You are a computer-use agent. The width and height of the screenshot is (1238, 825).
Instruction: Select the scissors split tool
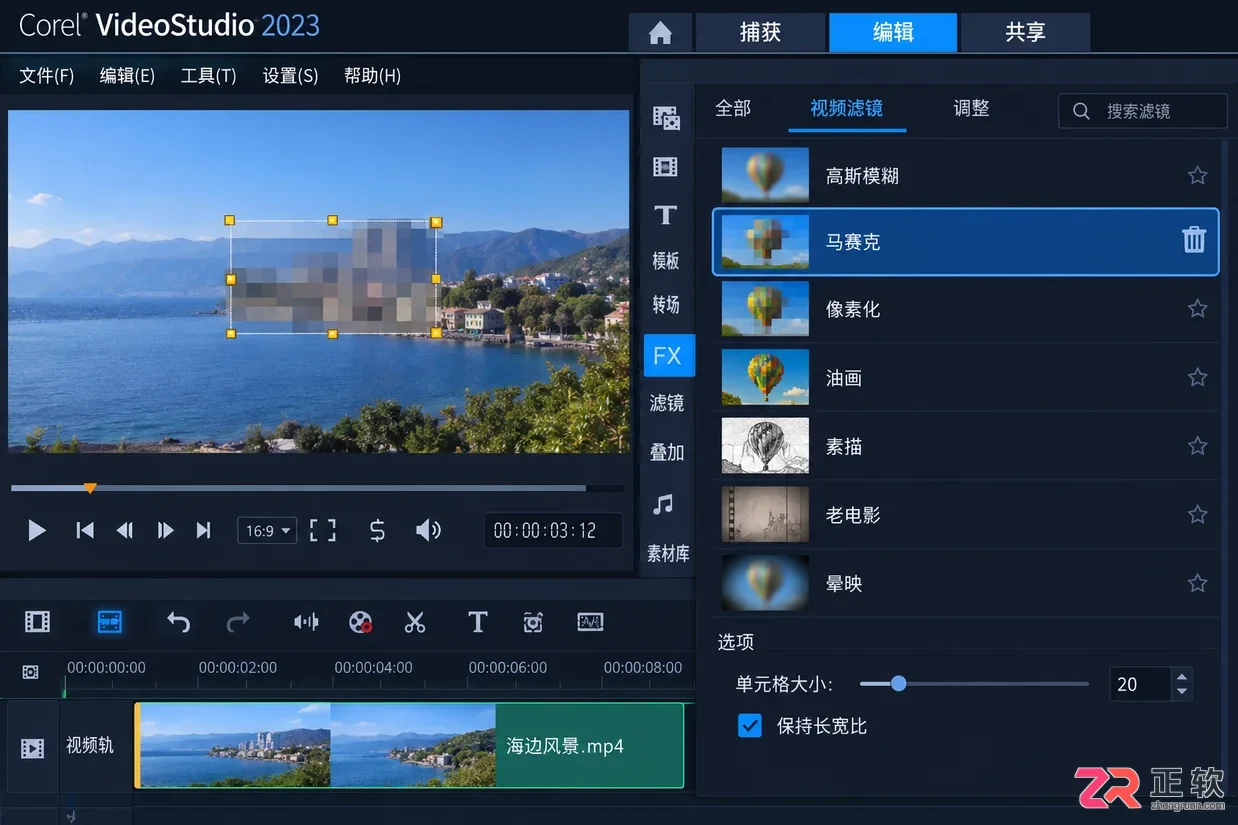(415, 623)
